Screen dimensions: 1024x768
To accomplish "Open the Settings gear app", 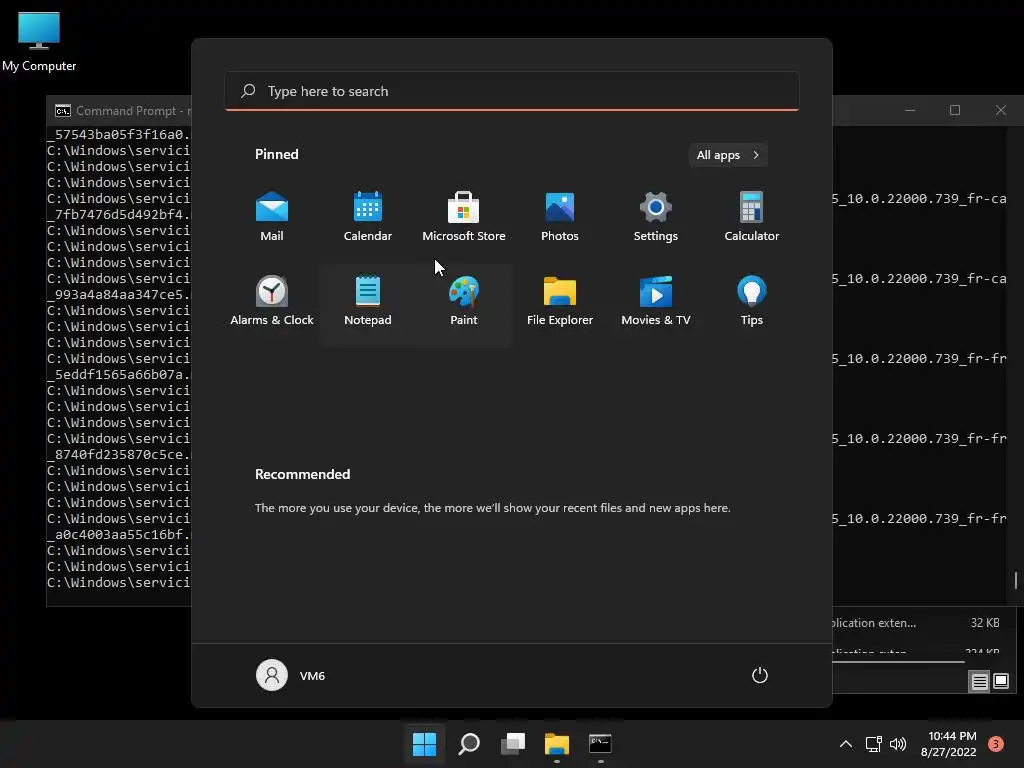I will 656,217.
